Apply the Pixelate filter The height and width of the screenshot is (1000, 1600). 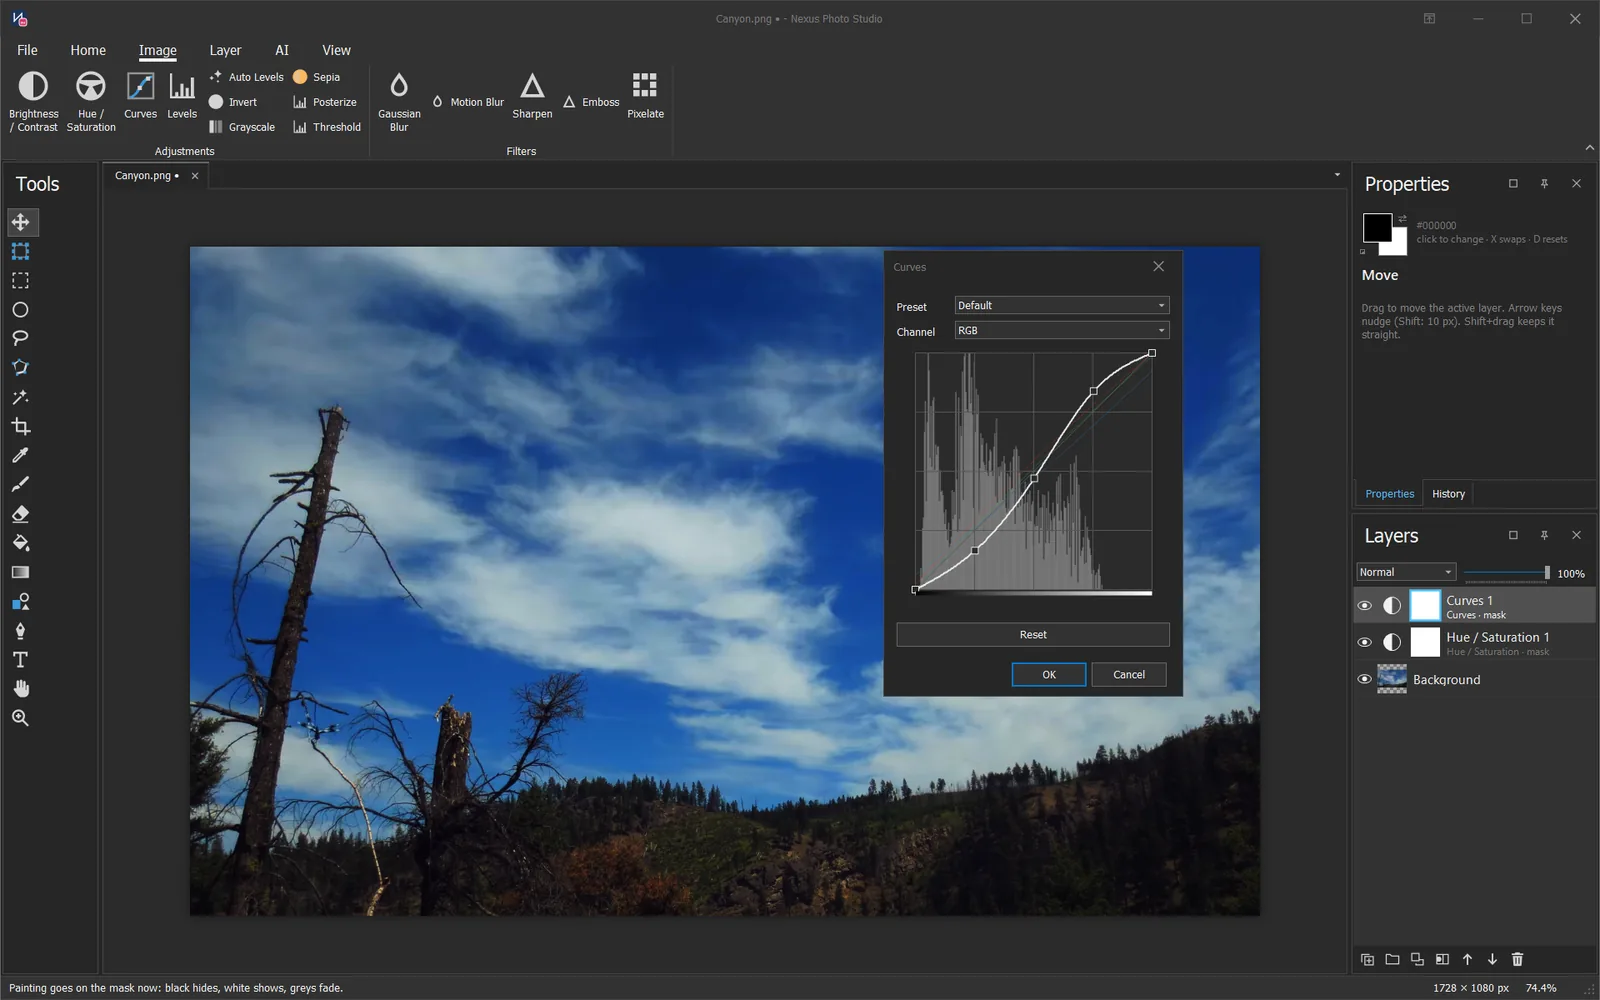click(x=645, y=96)
